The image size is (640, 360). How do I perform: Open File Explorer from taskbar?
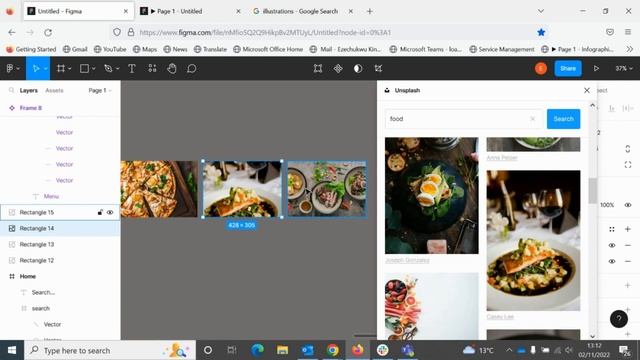tap(282, 350)
